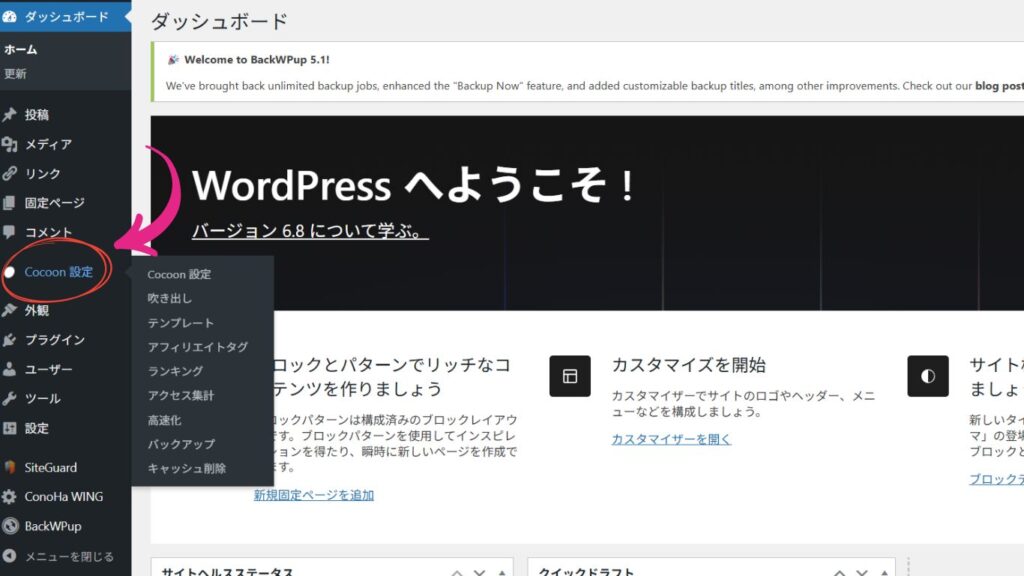Click カスタマイザーを開く link
Screen dimensions: 1024x576
click(671, 439)
